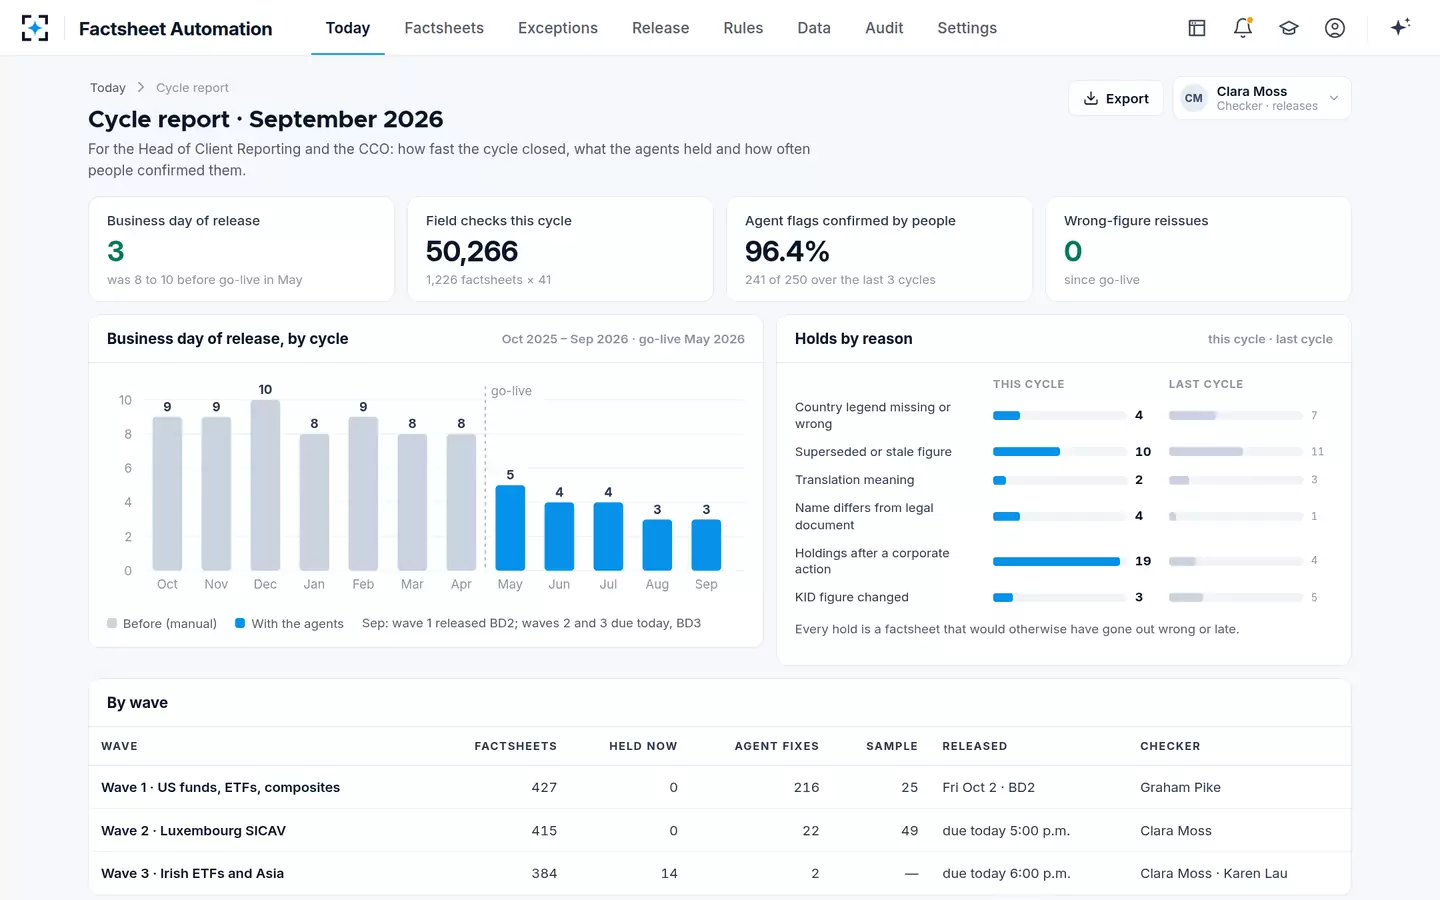Click the FACTSHEETS column header
The height and width of the screenshot is (900, 1440).
click(x=515, y=746)
